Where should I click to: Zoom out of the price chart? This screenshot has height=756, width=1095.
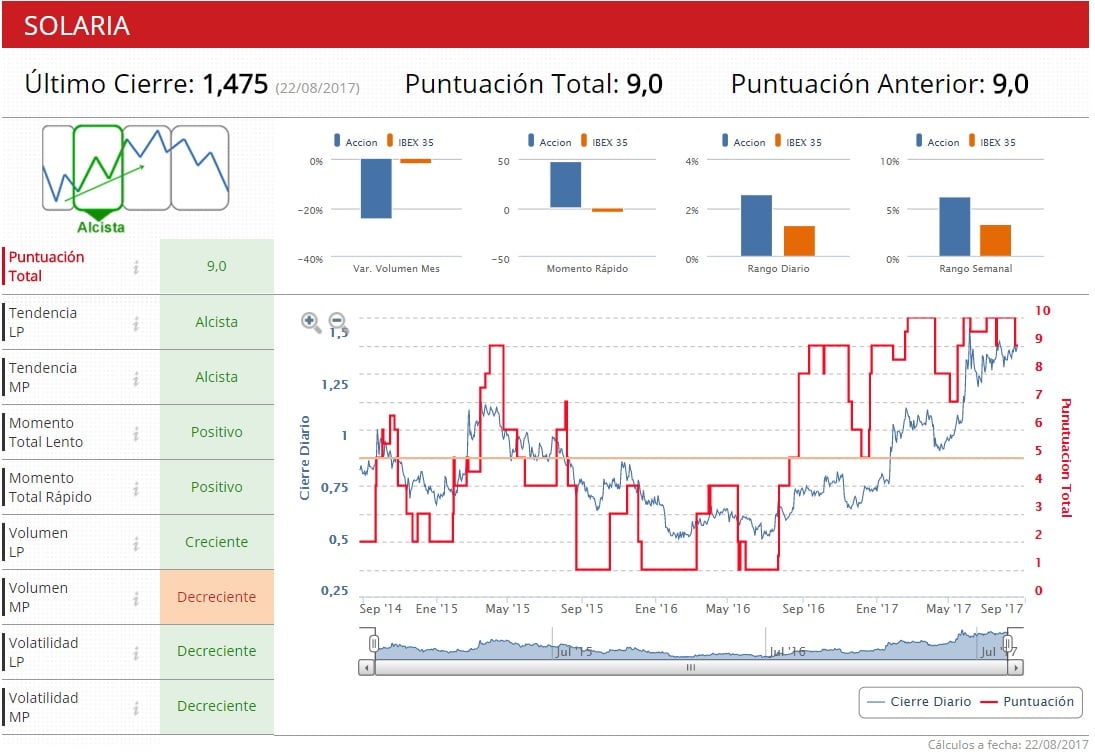(x=337, y=321)
